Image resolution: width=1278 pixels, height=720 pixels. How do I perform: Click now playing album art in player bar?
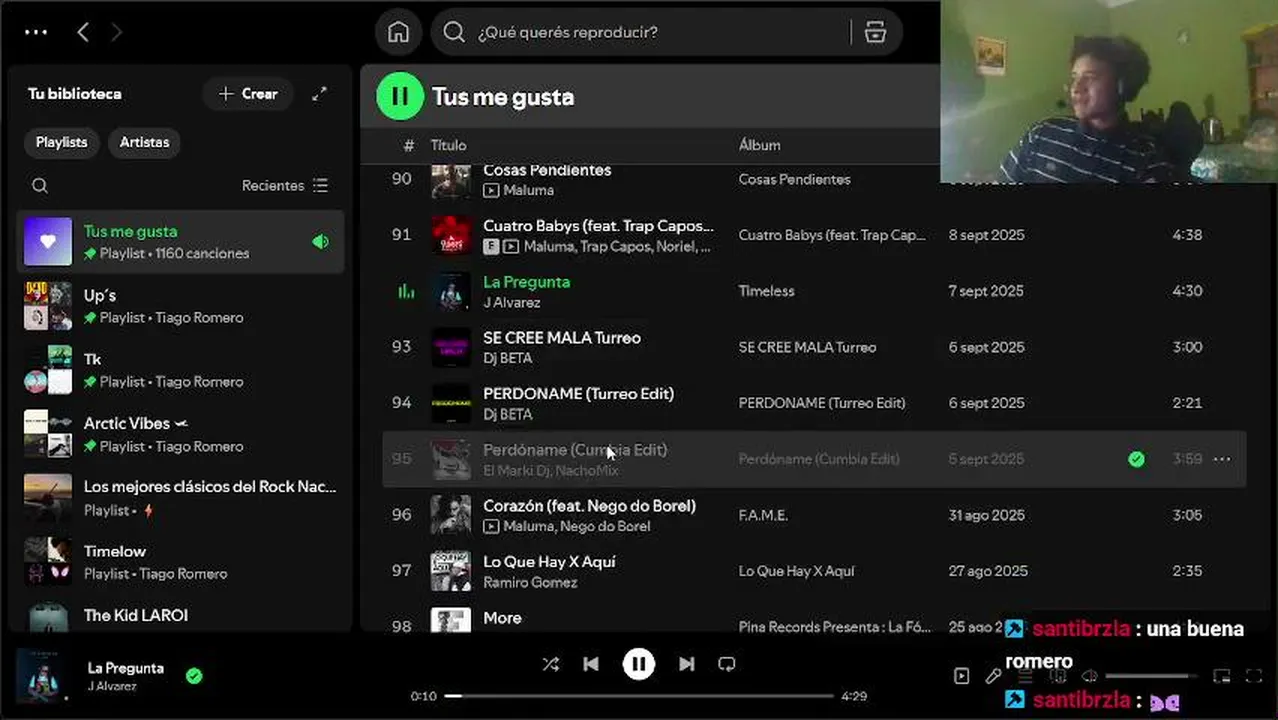point(42,676)
